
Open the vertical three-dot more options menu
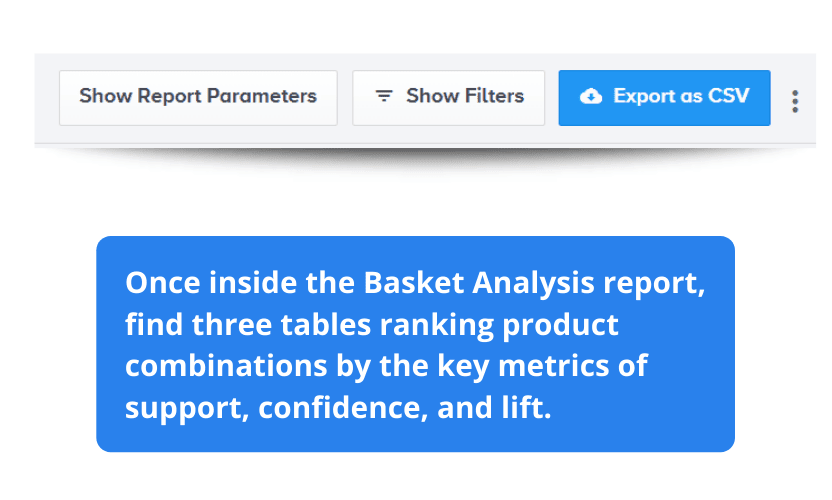point(794,101)
